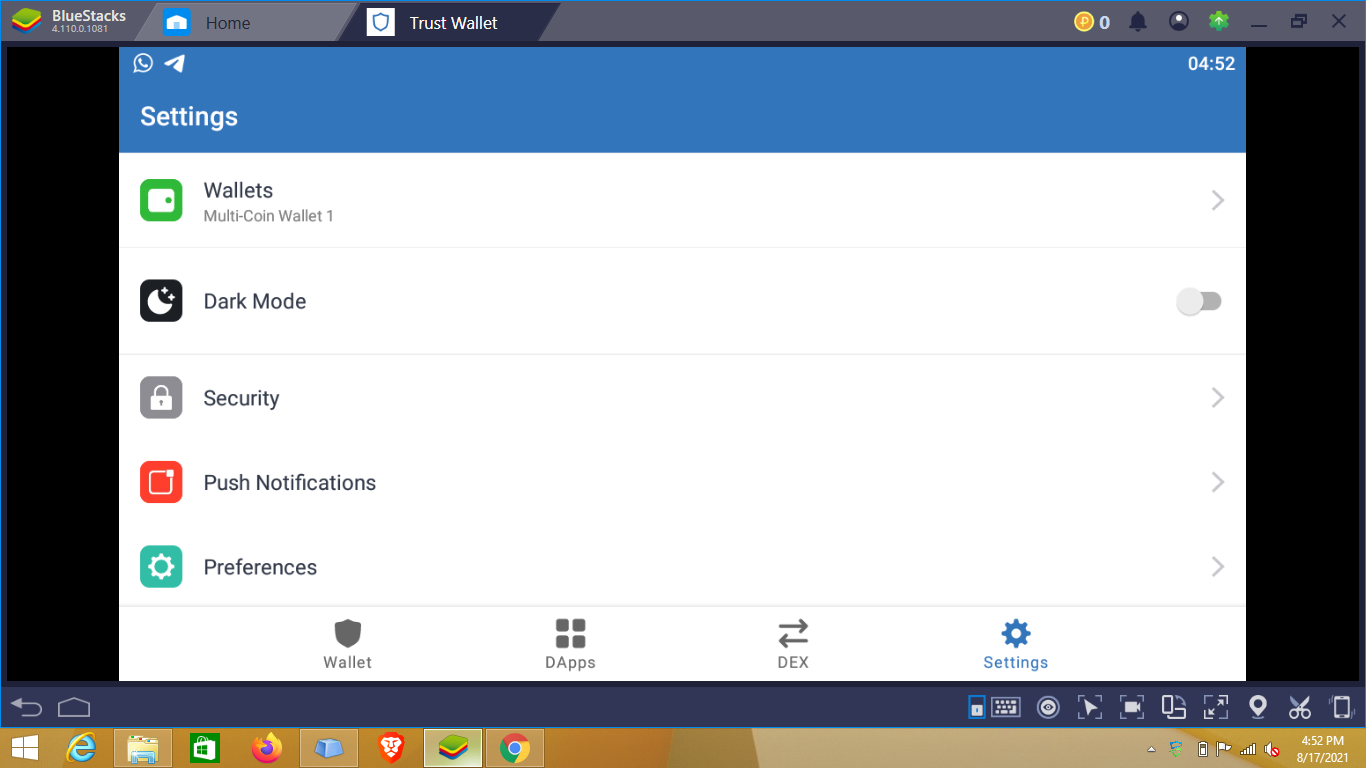Click the BlueStacks points coin icon
This screenshot has width=1366, height=768.
[x=1084, y=21]
